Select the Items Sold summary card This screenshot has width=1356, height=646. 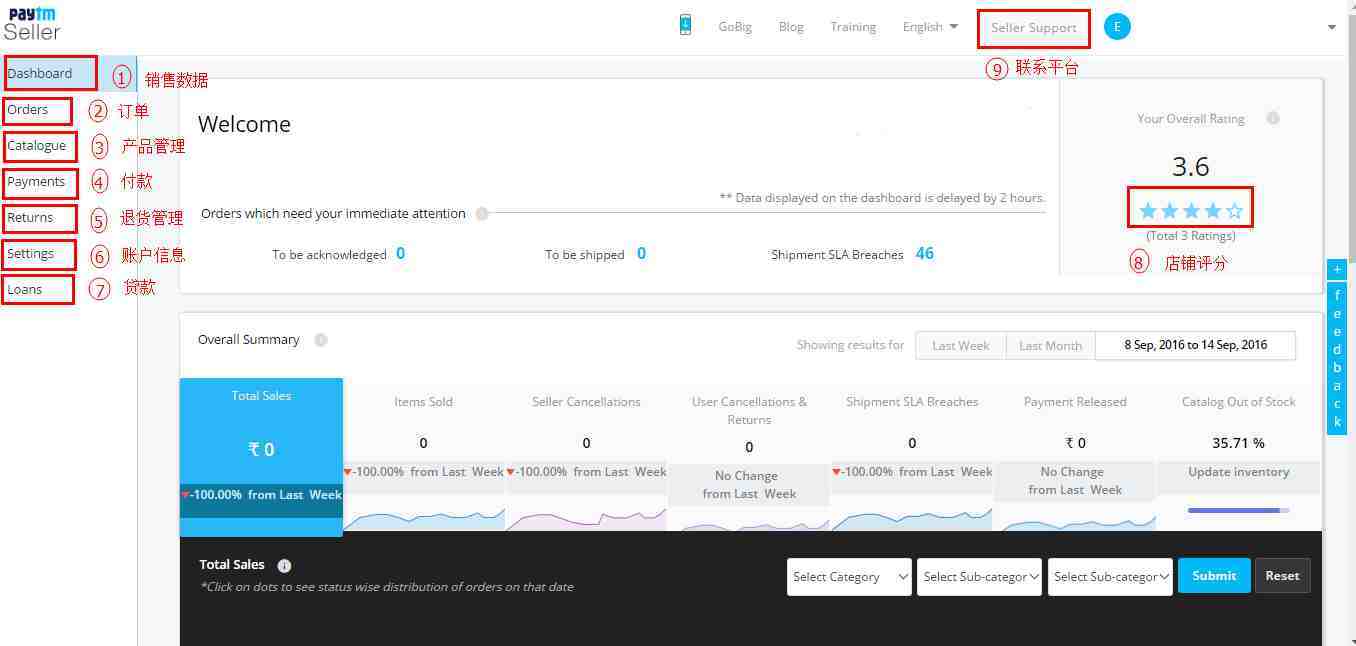[x=424, y=456]
